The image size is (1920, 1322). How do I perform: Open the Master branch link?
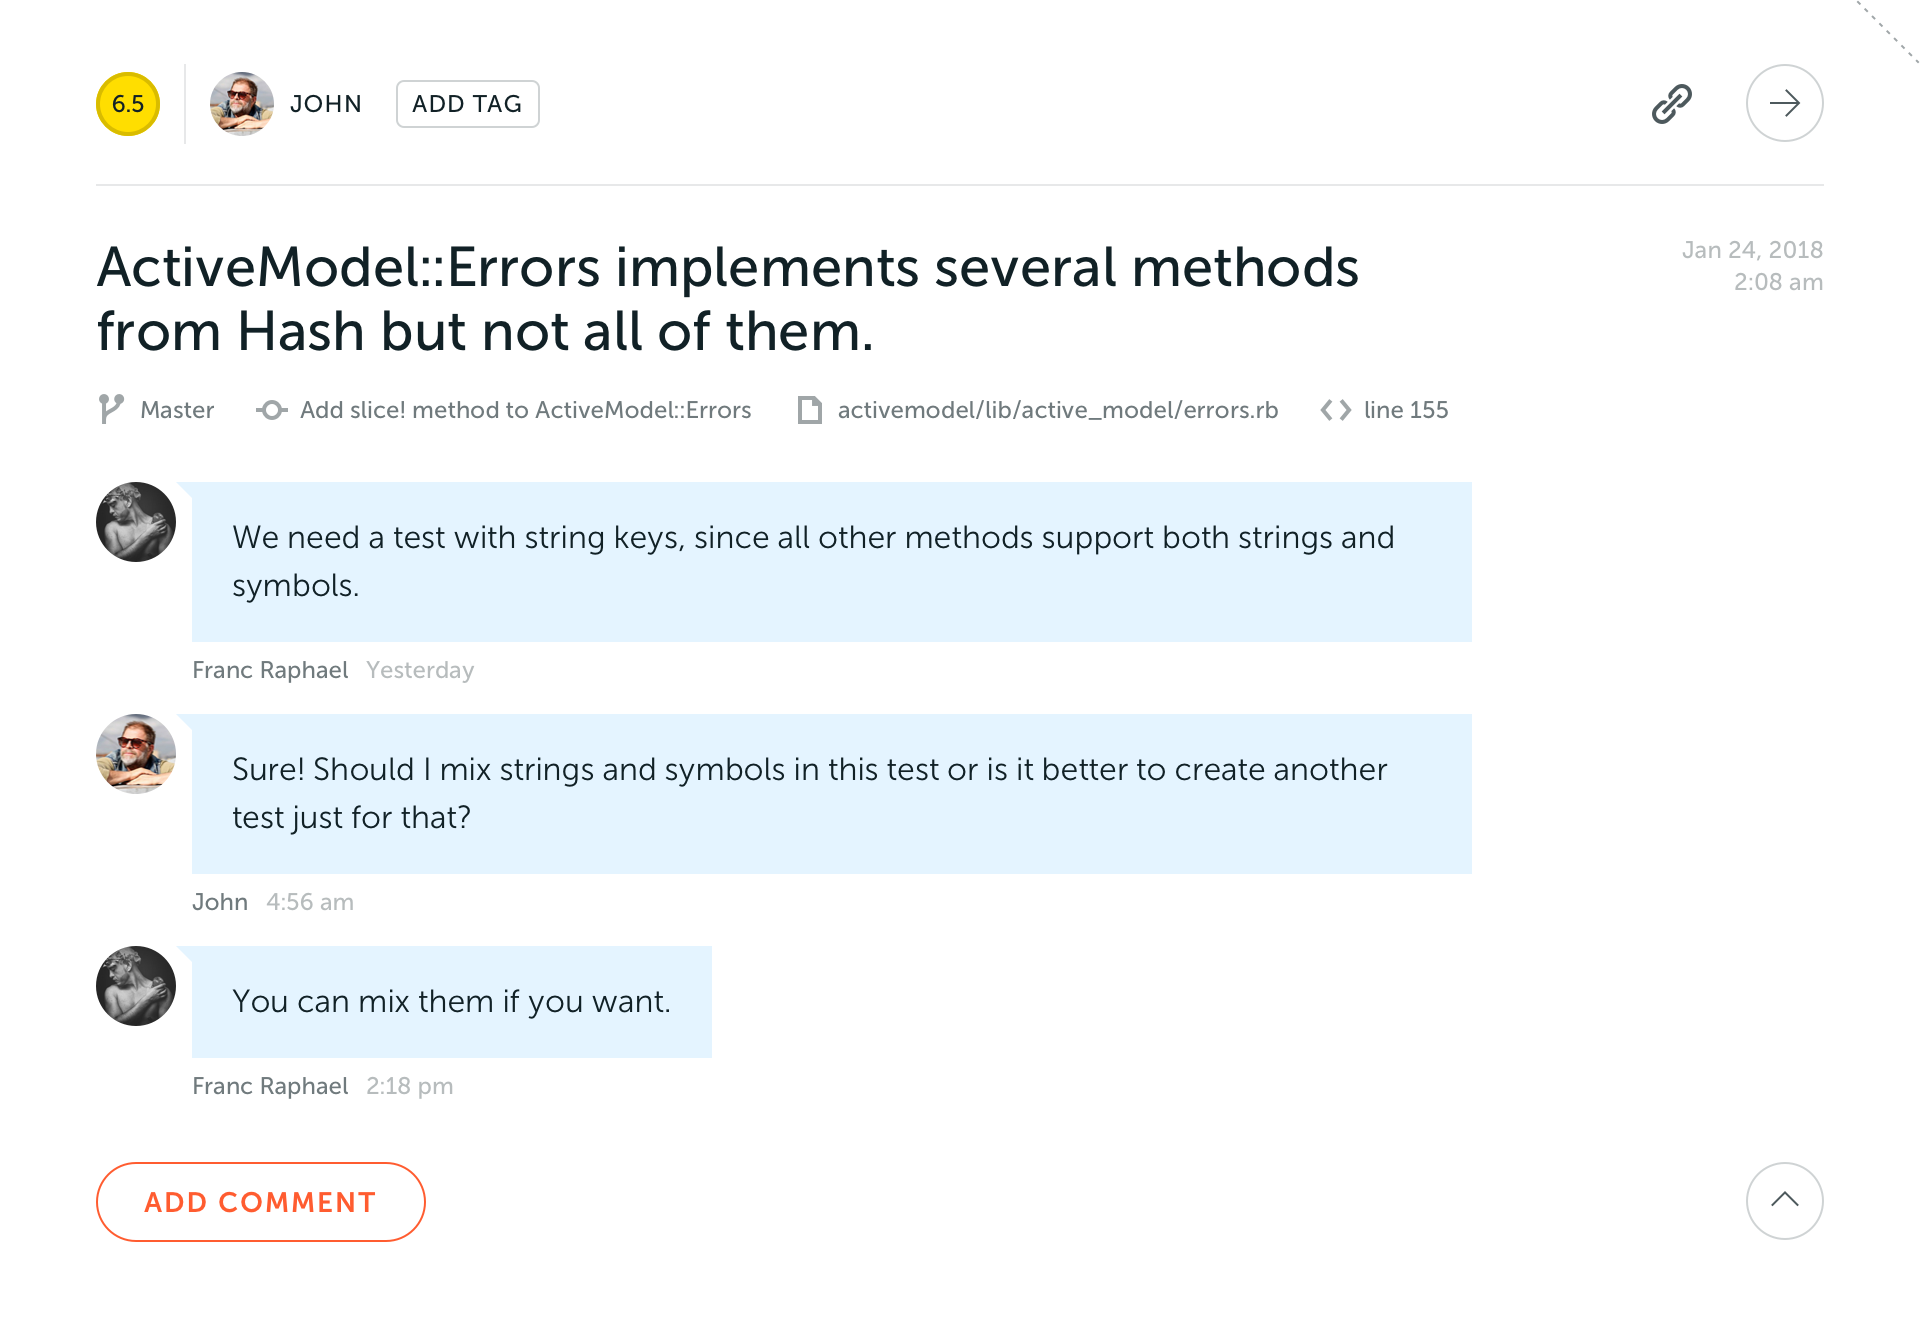[177, 410]
